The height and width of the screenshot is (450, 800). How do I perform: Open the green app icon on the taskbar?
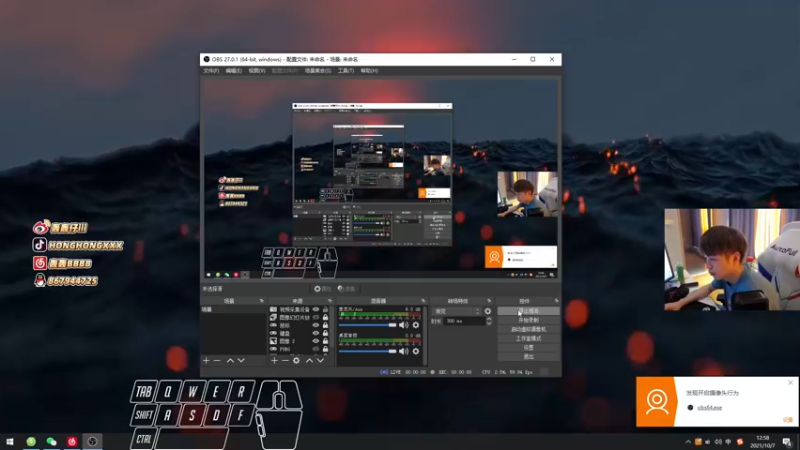pos(31,441)
